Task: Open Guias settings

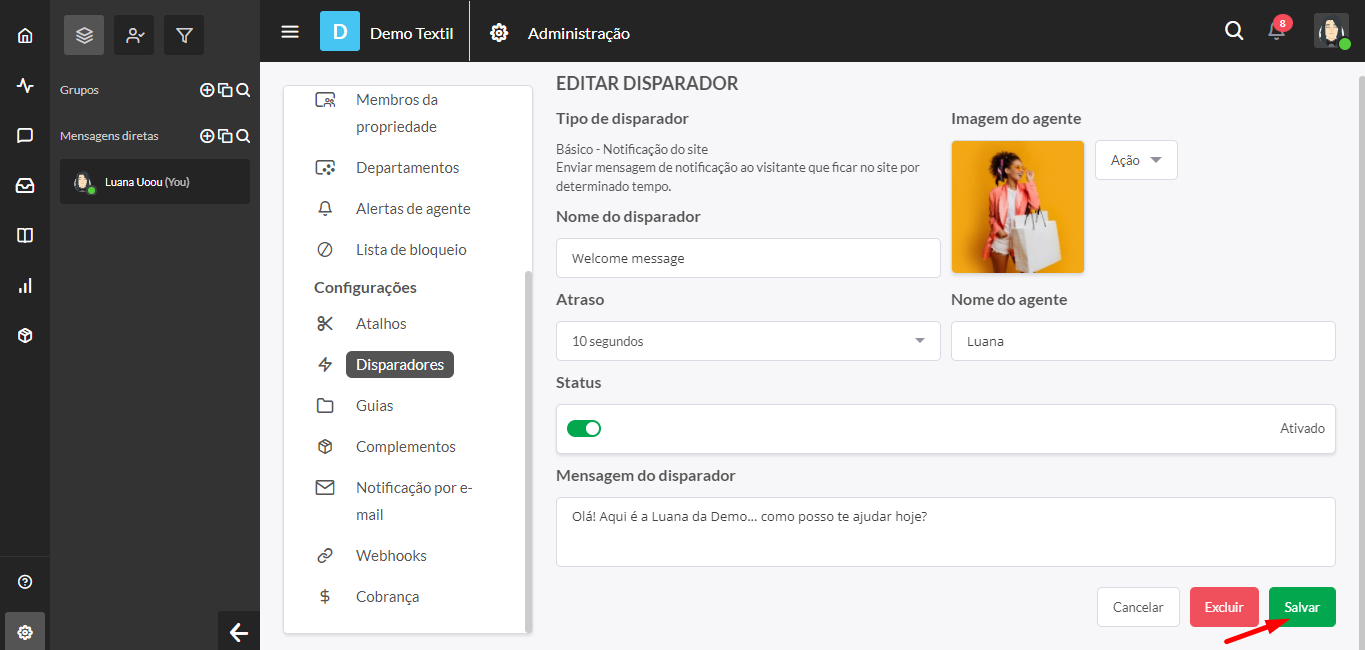Action: coord(374,405)
